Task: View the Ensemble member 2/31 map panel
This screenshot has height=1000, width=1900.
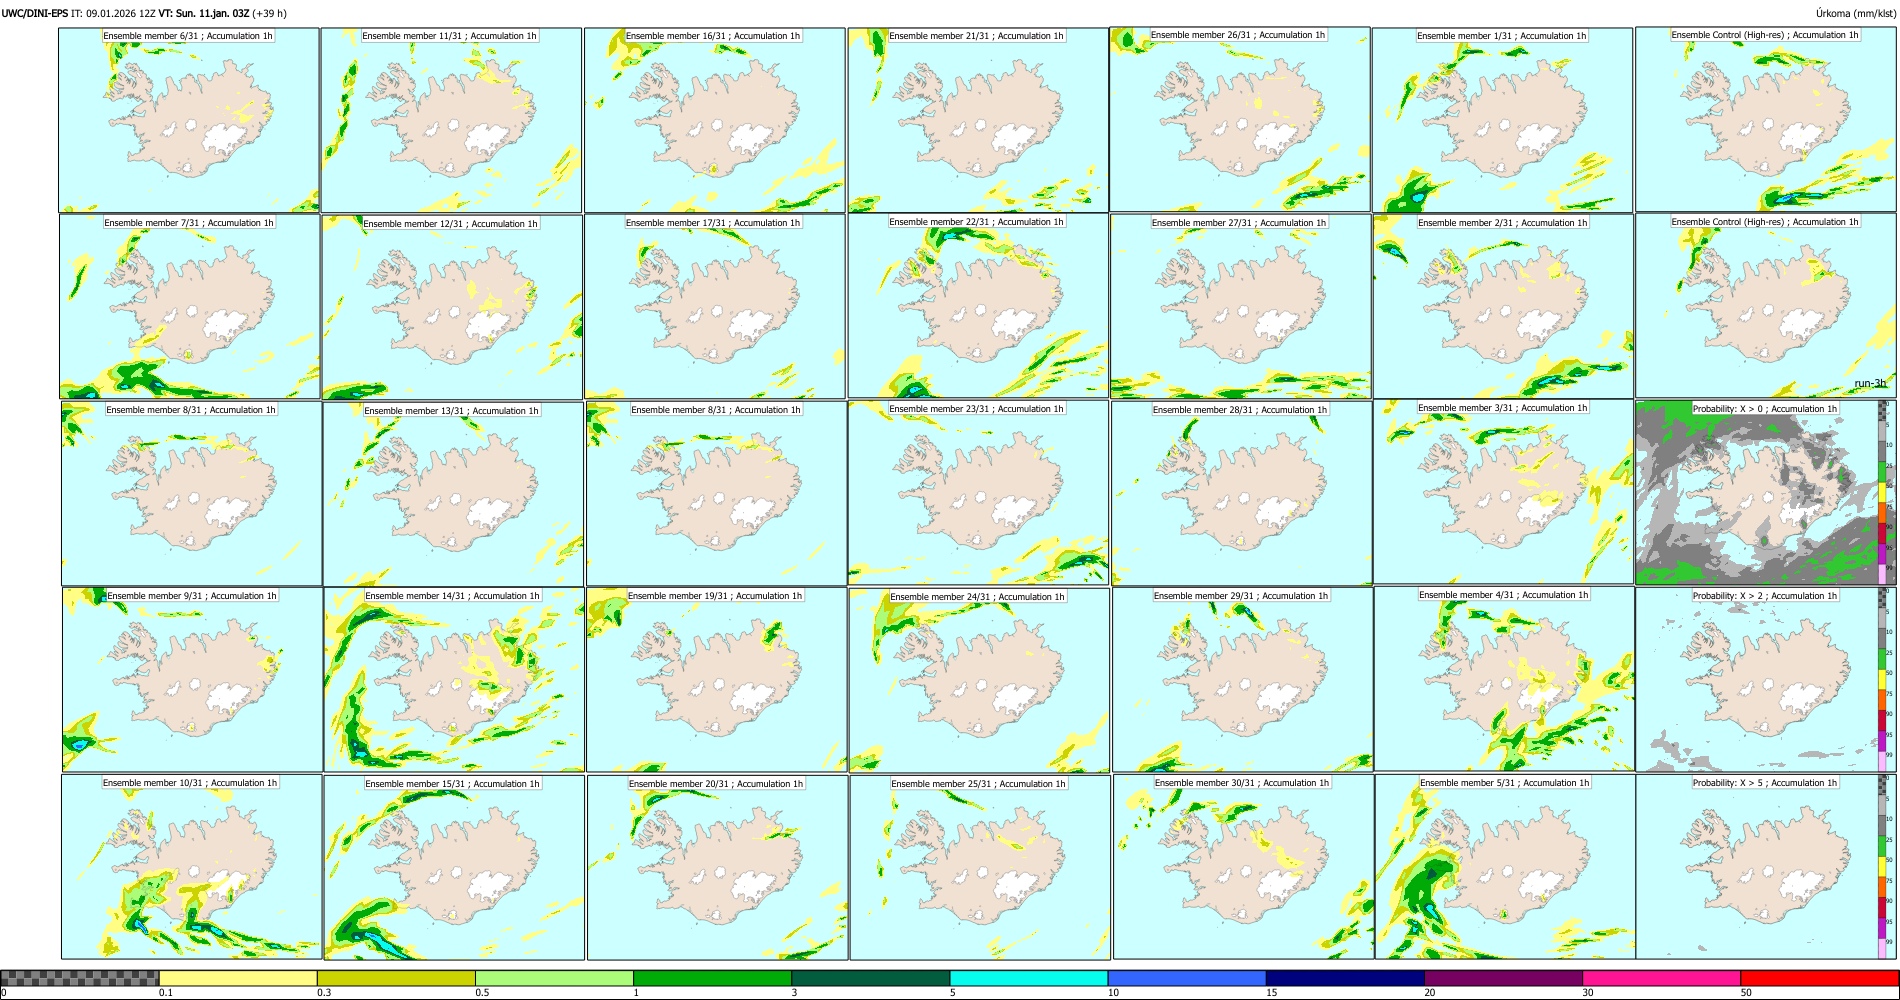Action: [1504, 307]
